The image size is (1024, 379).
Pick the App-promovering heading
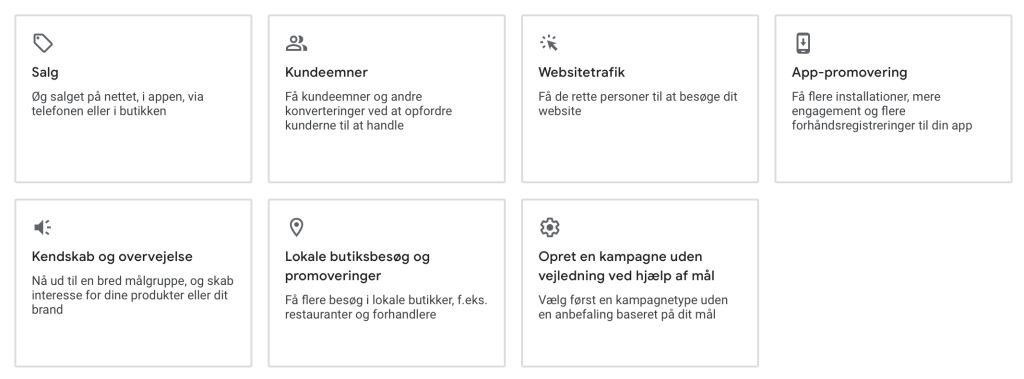point(850,73)
